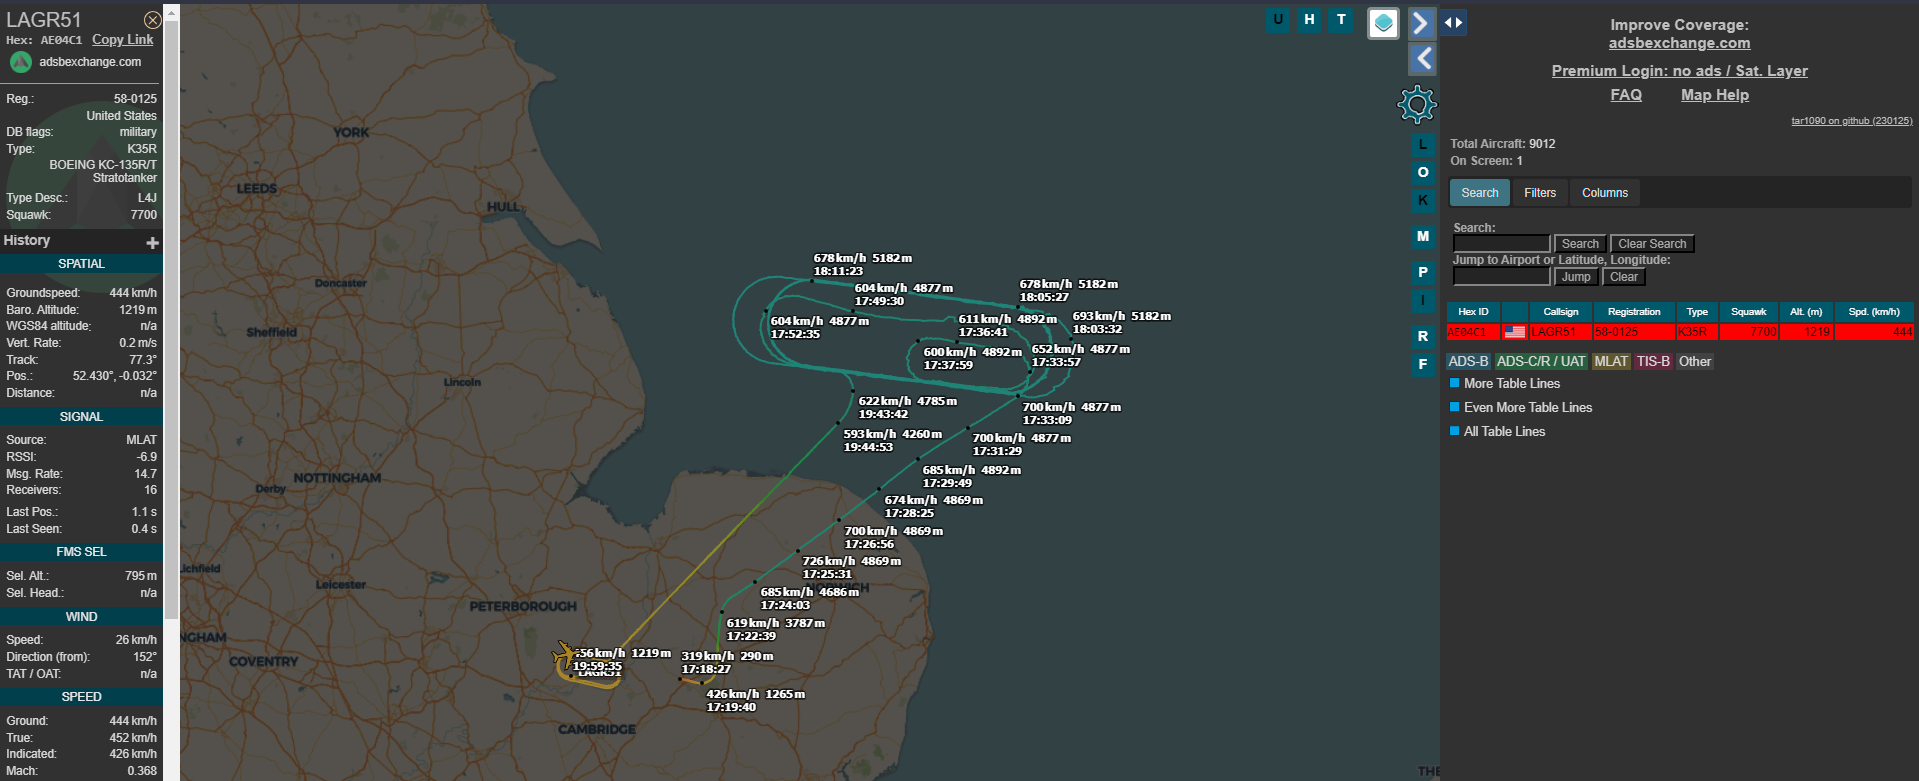Toggle the K map option button
The width and height of the screenshot is (1919, 781).
(1423, 200)
